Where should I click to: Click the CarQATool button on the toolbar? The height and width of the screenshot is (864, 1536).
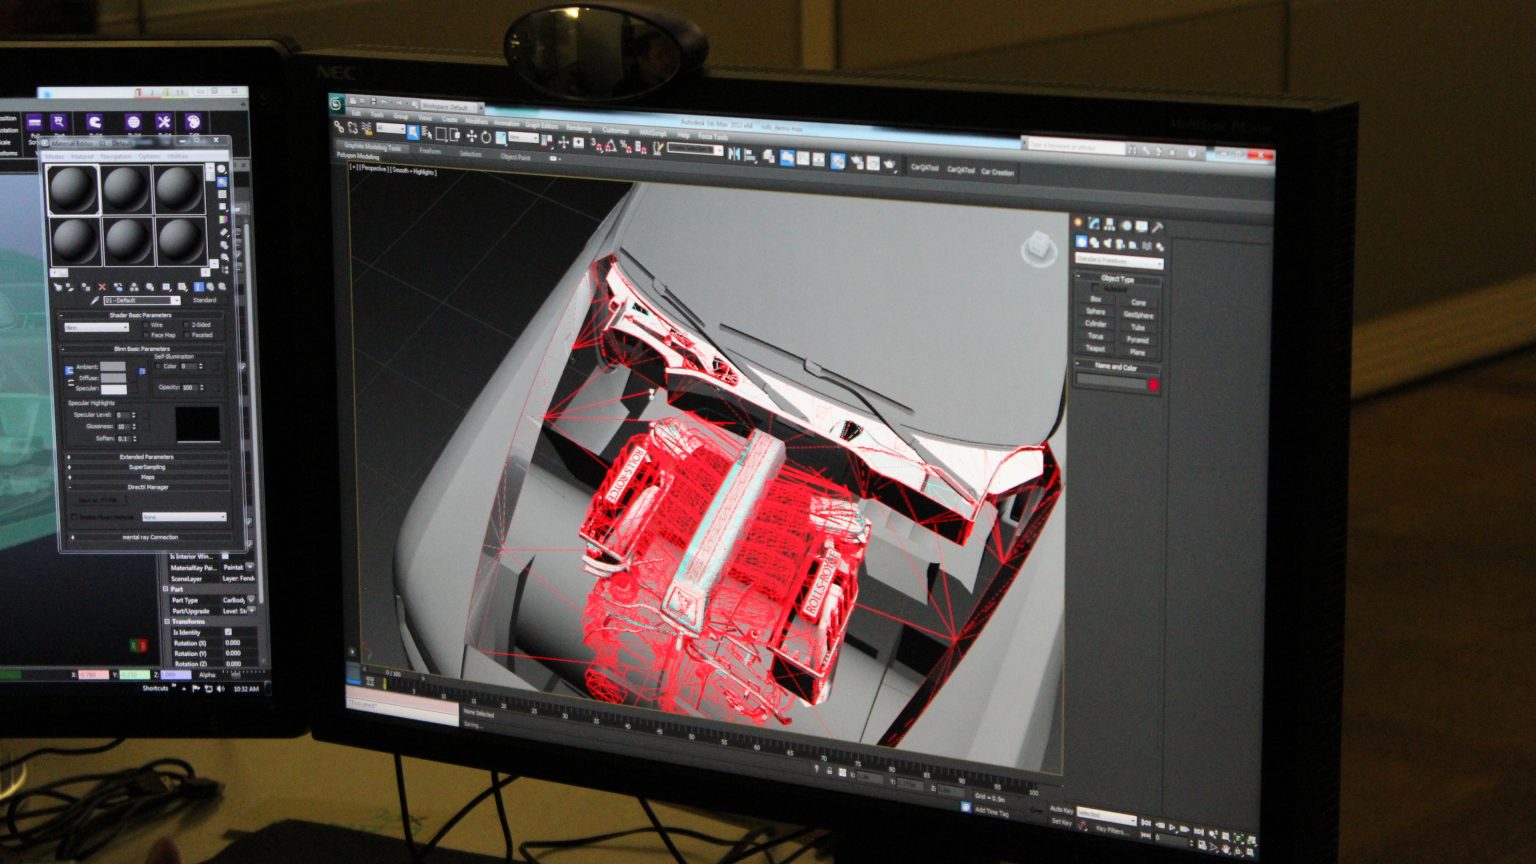[x=923, y=168]
